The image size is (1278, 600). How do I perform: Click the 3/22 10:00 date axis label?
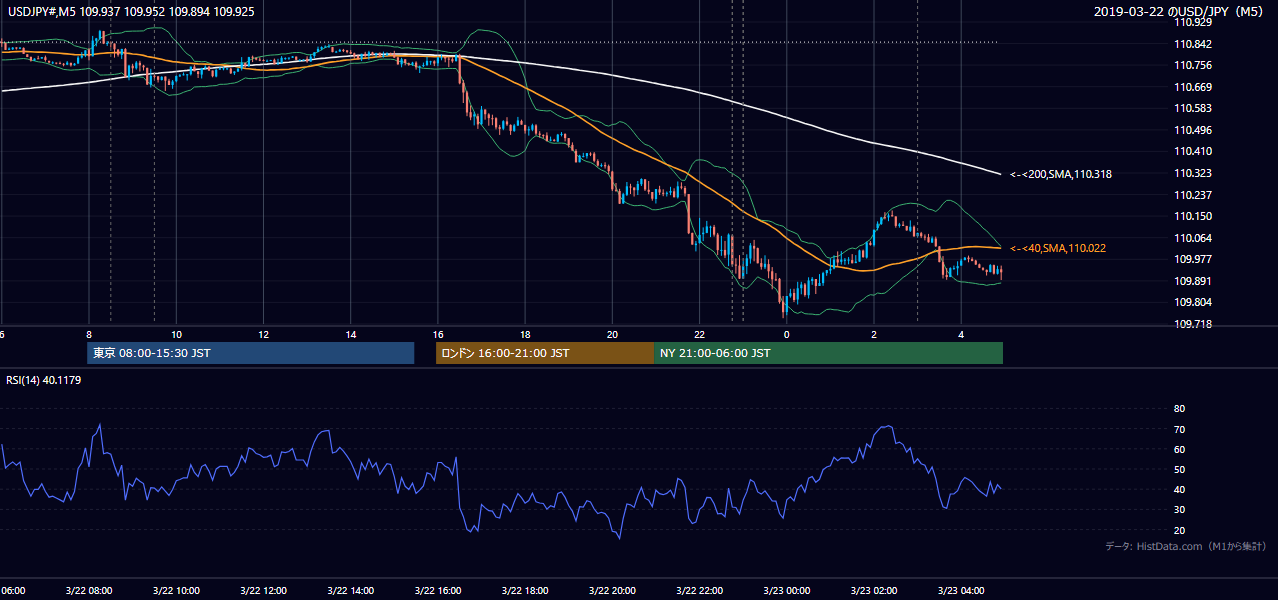tap(177, 590)
